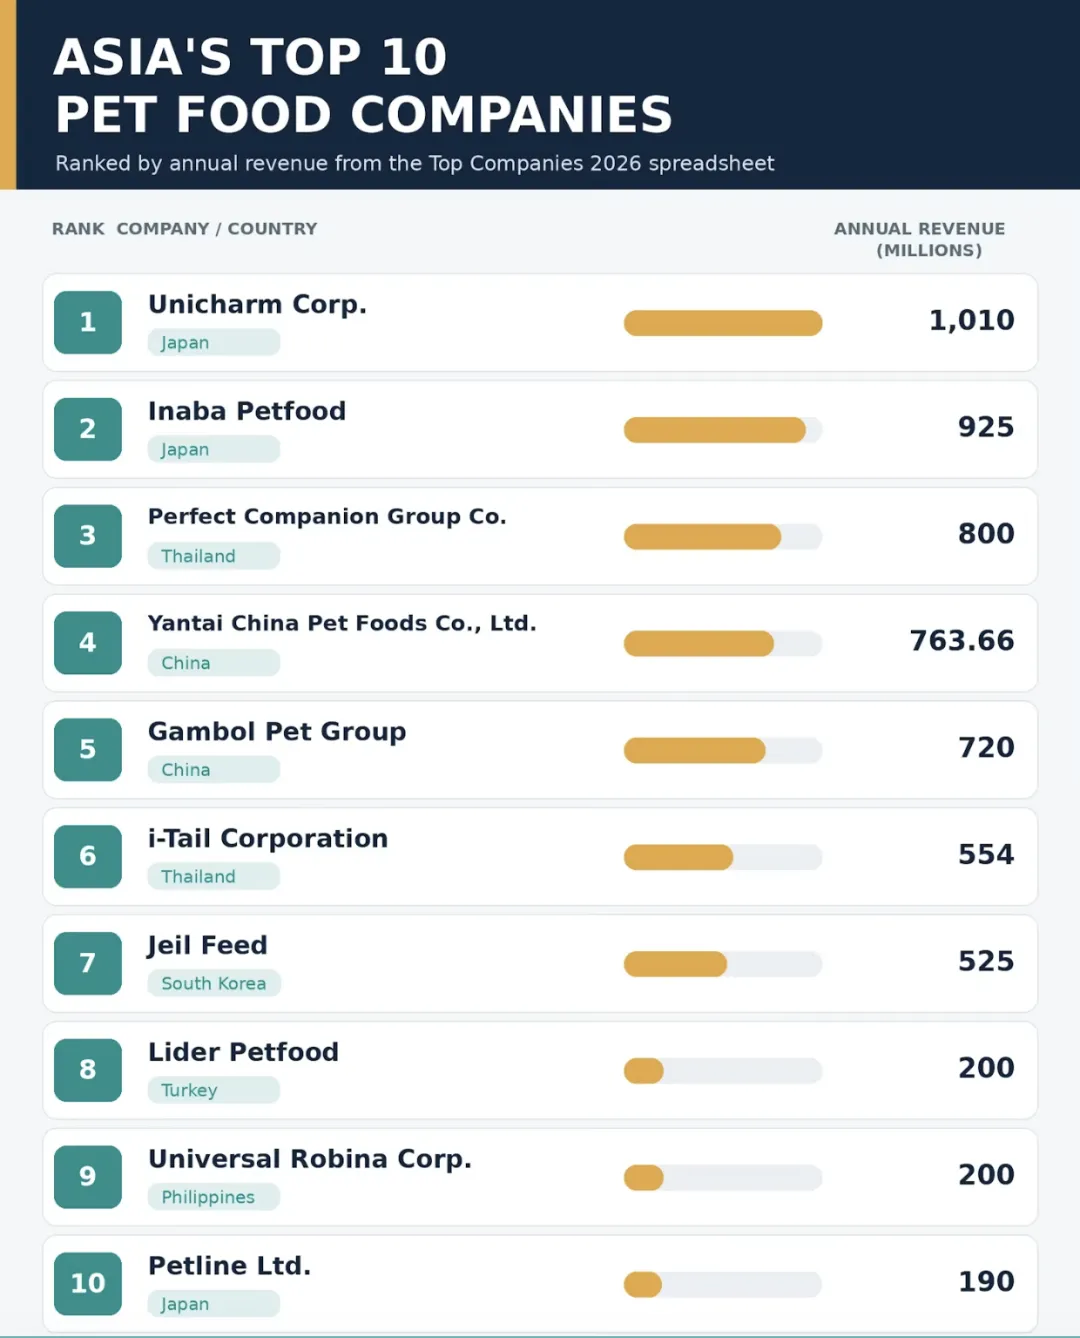Click the rank 4 badge
The width and height of the screenshot is (1080, 1338).
pos(88,642)
